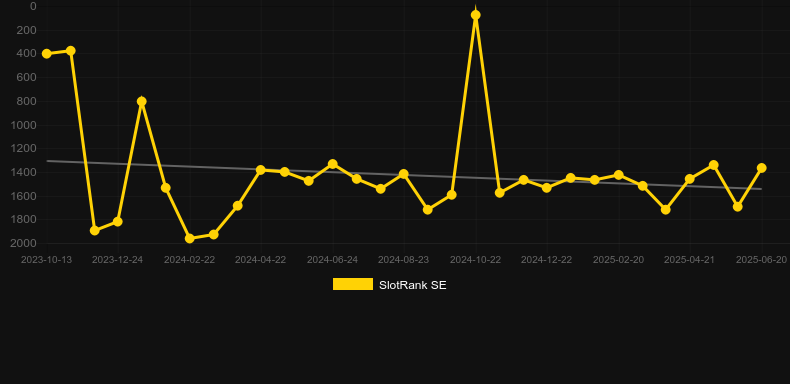Select the data point at 2024-08-23
This screenshot has width=790, height=384.
[404, 174]
